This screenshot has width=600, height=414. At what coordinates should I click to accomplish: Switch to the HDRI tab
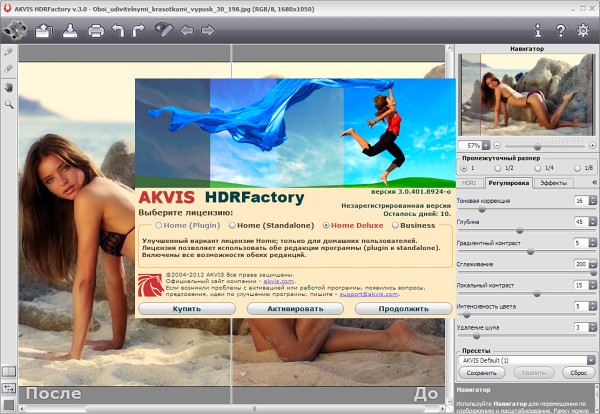[470, 183]
